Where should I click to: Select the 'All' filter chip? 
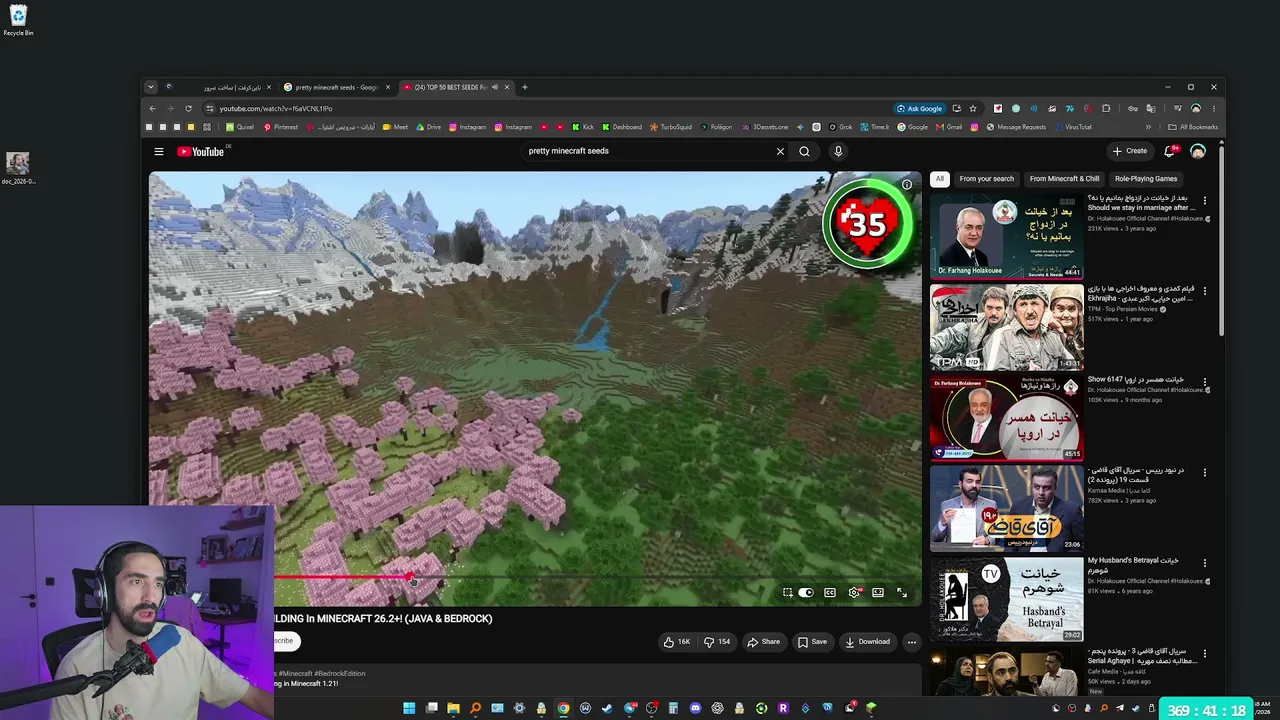pyautogui.click(x=939, y=179)
